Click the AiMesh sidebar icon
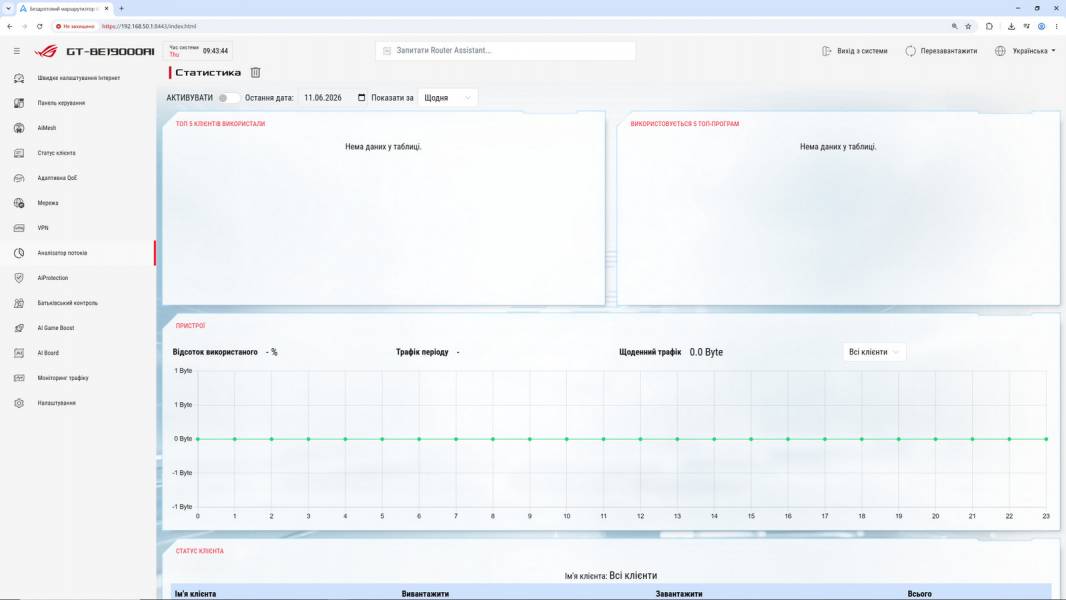This screenshot has height=600, width=1066. point(19,128)
